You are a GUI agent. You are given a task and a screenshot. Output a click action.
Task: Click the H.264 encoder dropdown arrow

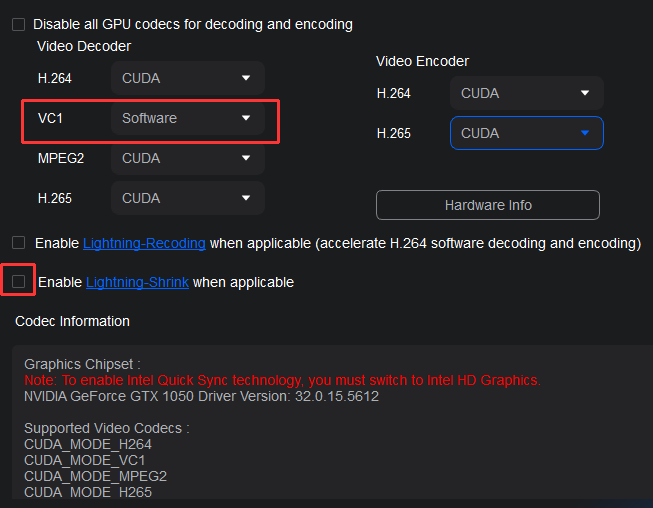(585, 93)
